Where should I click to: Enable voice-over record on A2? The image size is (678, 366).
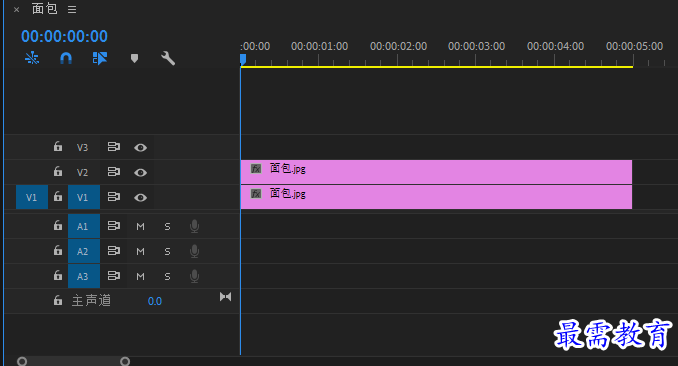pos(195,251)
